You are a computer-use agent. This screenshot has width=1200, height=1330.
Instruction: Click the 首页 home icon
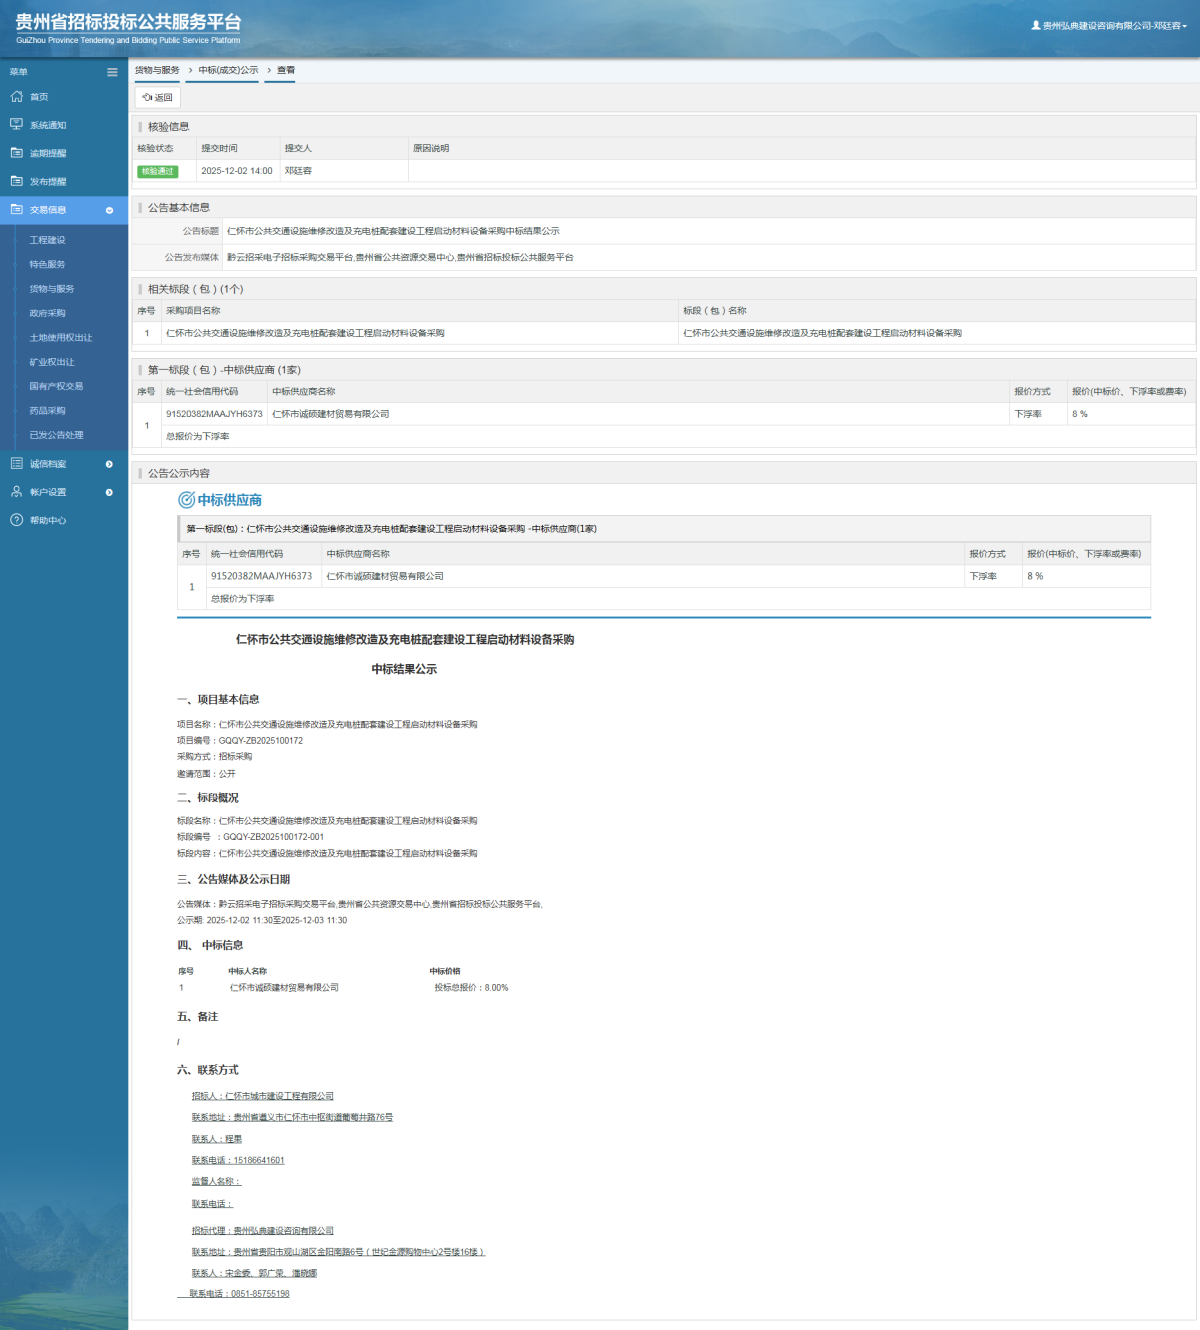tap(16, 97)
